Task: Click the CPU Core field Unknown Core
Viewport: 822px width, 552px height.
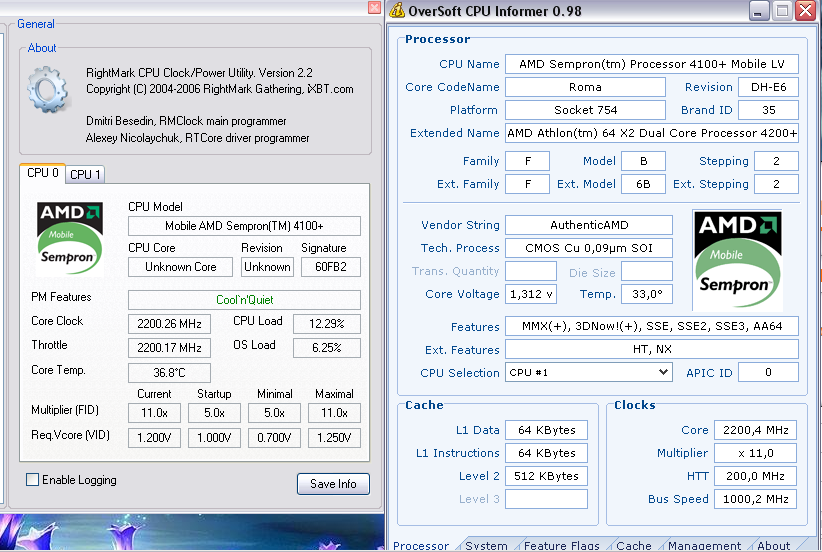Action: 180,267
